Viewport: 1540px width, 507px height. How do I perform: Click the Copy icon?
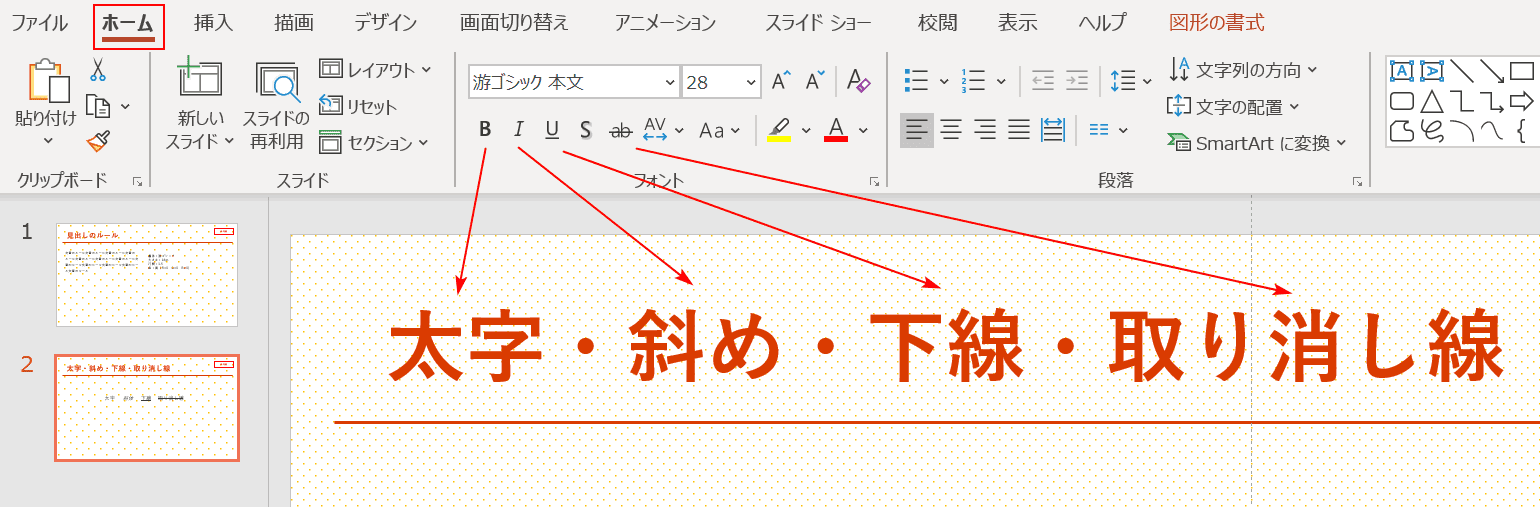tap(98, 105)
